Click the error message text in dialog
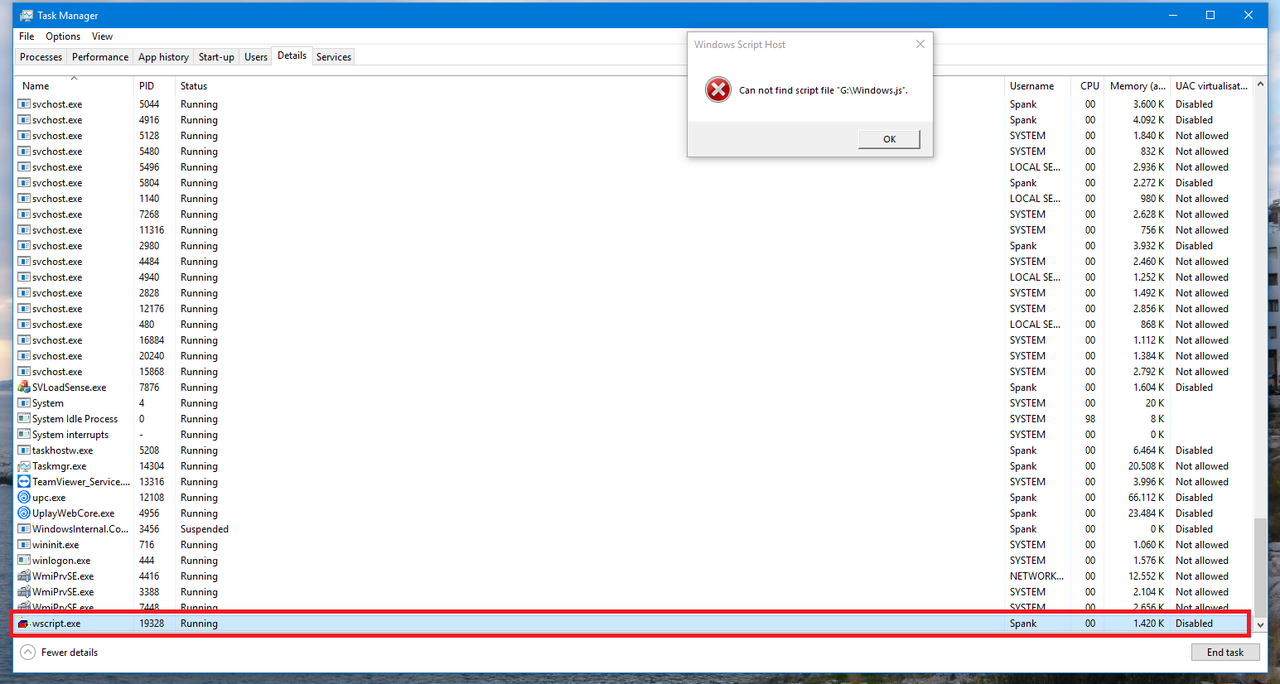This screenshot has height=684, width=1280. click(x=823, y=90)
